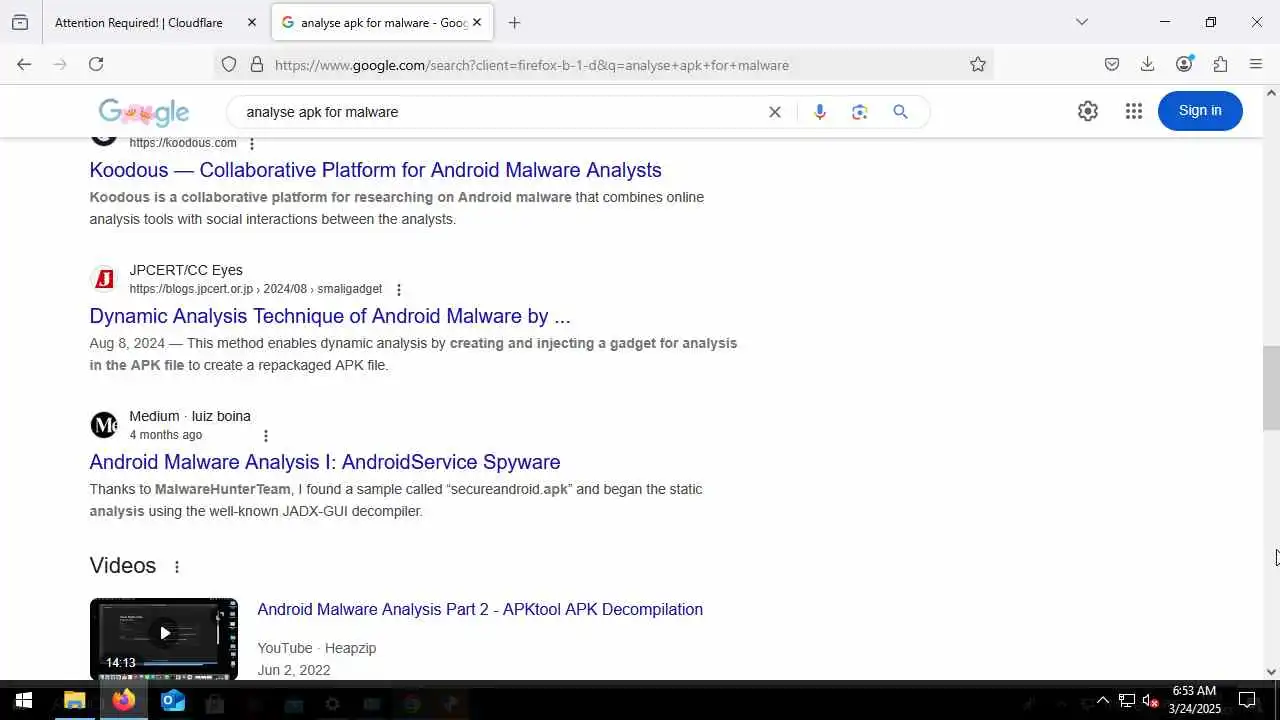Click the page vertical scrollbar thumb
This screenshot has height=720, width=1280.
point(1271,388)
